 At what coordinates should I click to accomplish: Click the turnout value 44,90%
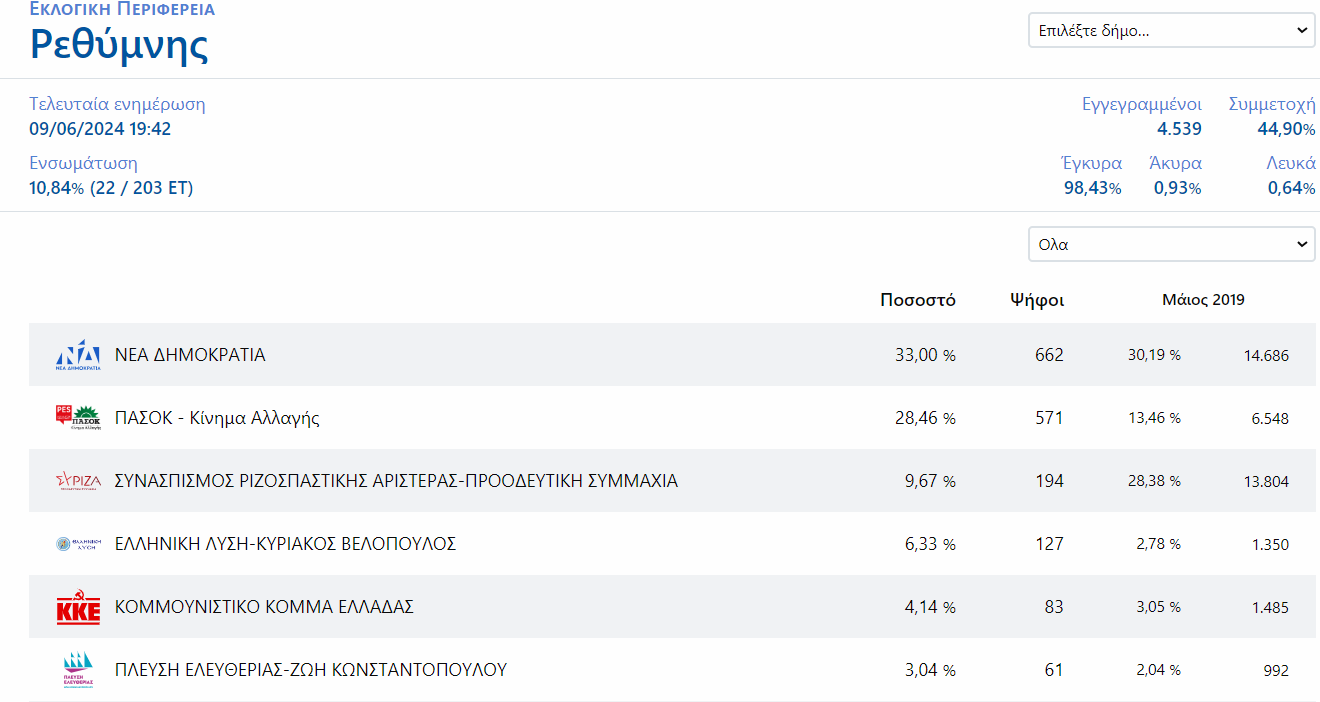1286,129
